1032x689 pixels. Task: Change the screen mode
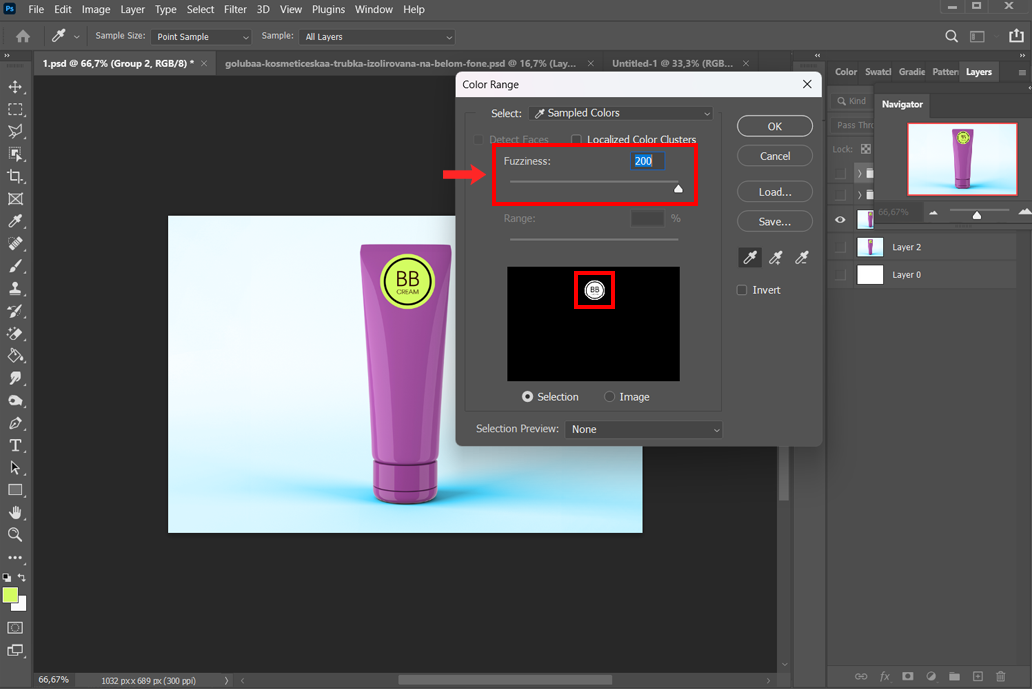pyautogui.click(x=15, y=651)
